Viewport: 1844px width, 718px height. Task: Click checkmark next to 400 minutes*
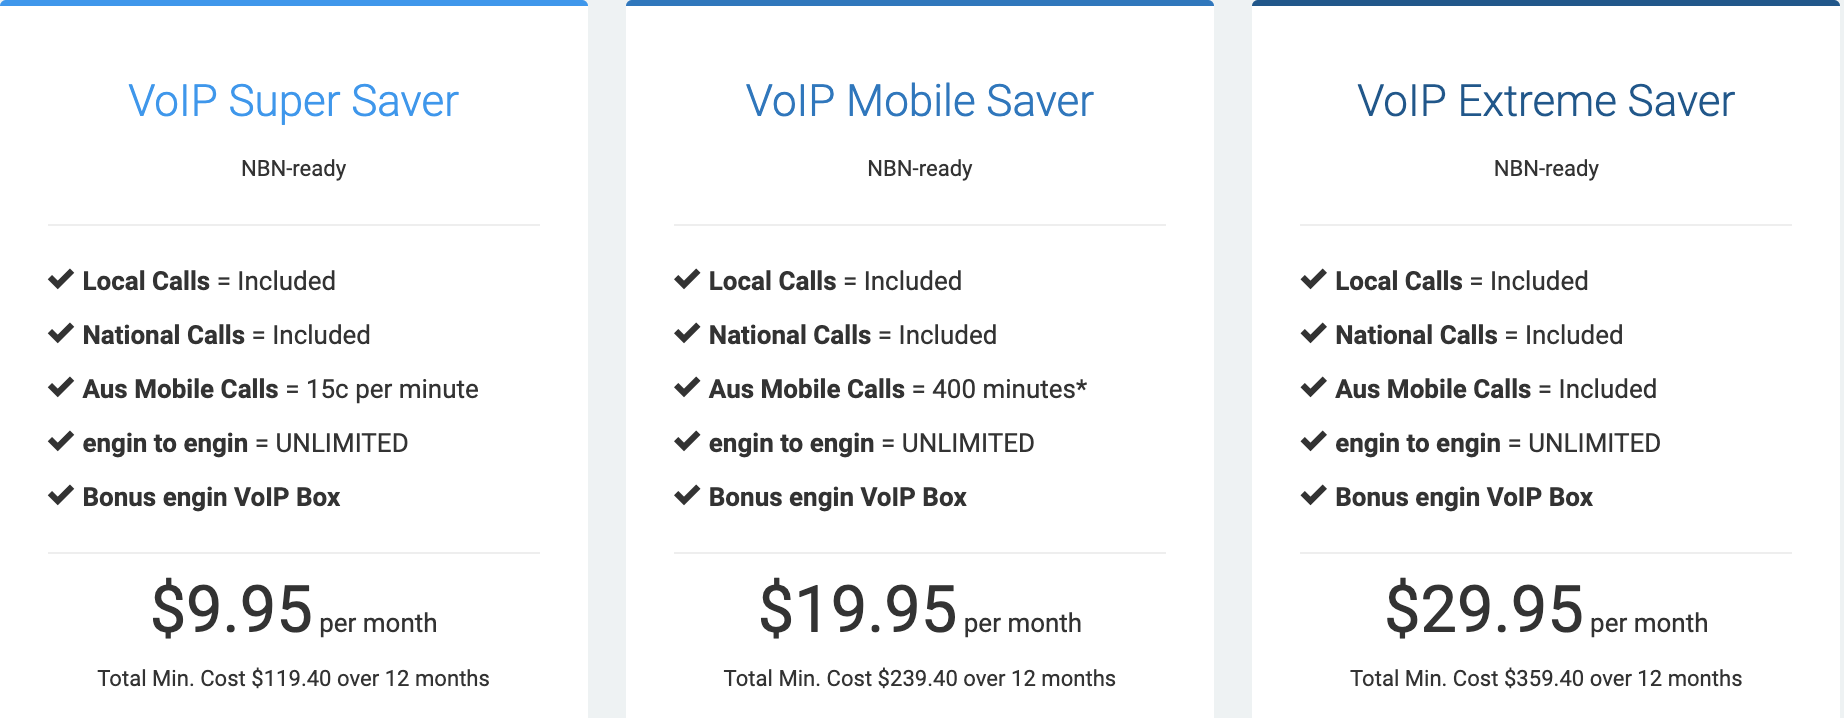(687, 387)
